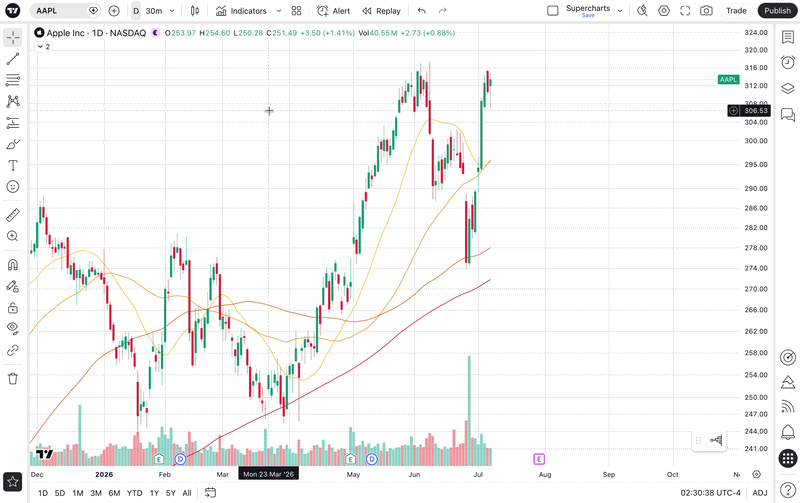Switch to the 6M date range
This screenshot has width=800, height=503.
pyautogui.click(x=114, y=493)
